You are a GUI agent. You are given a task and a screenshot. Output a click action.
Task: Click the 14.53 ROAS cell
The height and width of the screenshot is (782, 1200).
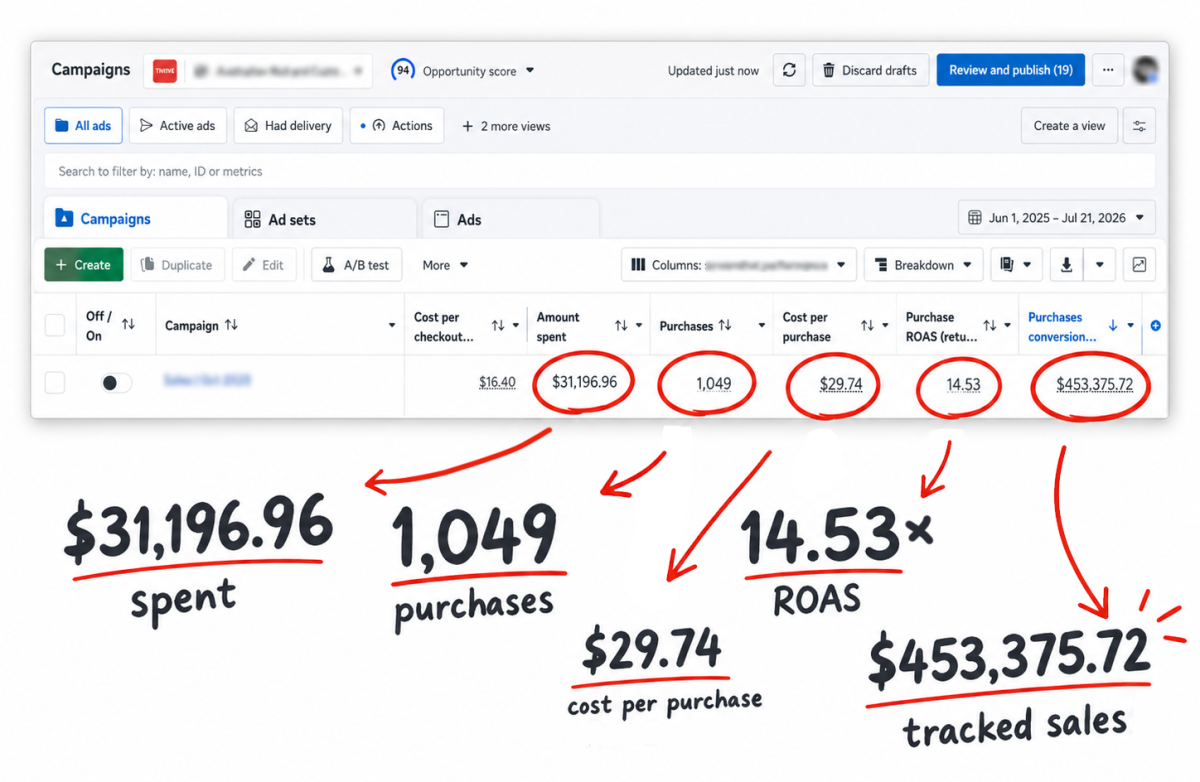click(x=963, y=383)
